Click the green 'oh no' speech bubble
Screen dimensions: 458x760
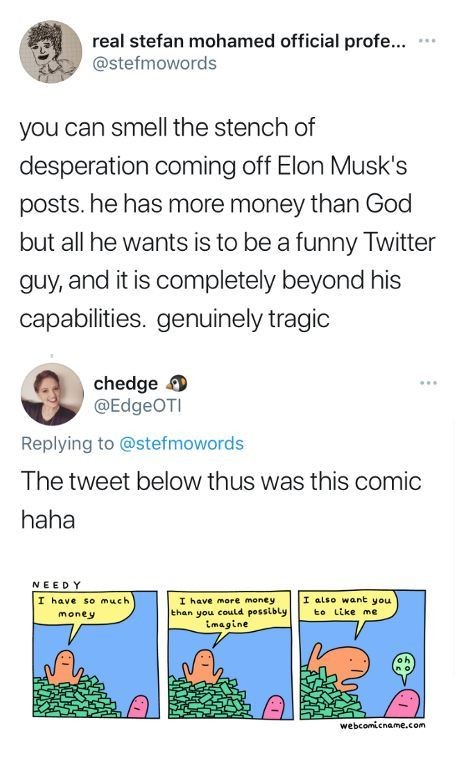click(403, 665)
